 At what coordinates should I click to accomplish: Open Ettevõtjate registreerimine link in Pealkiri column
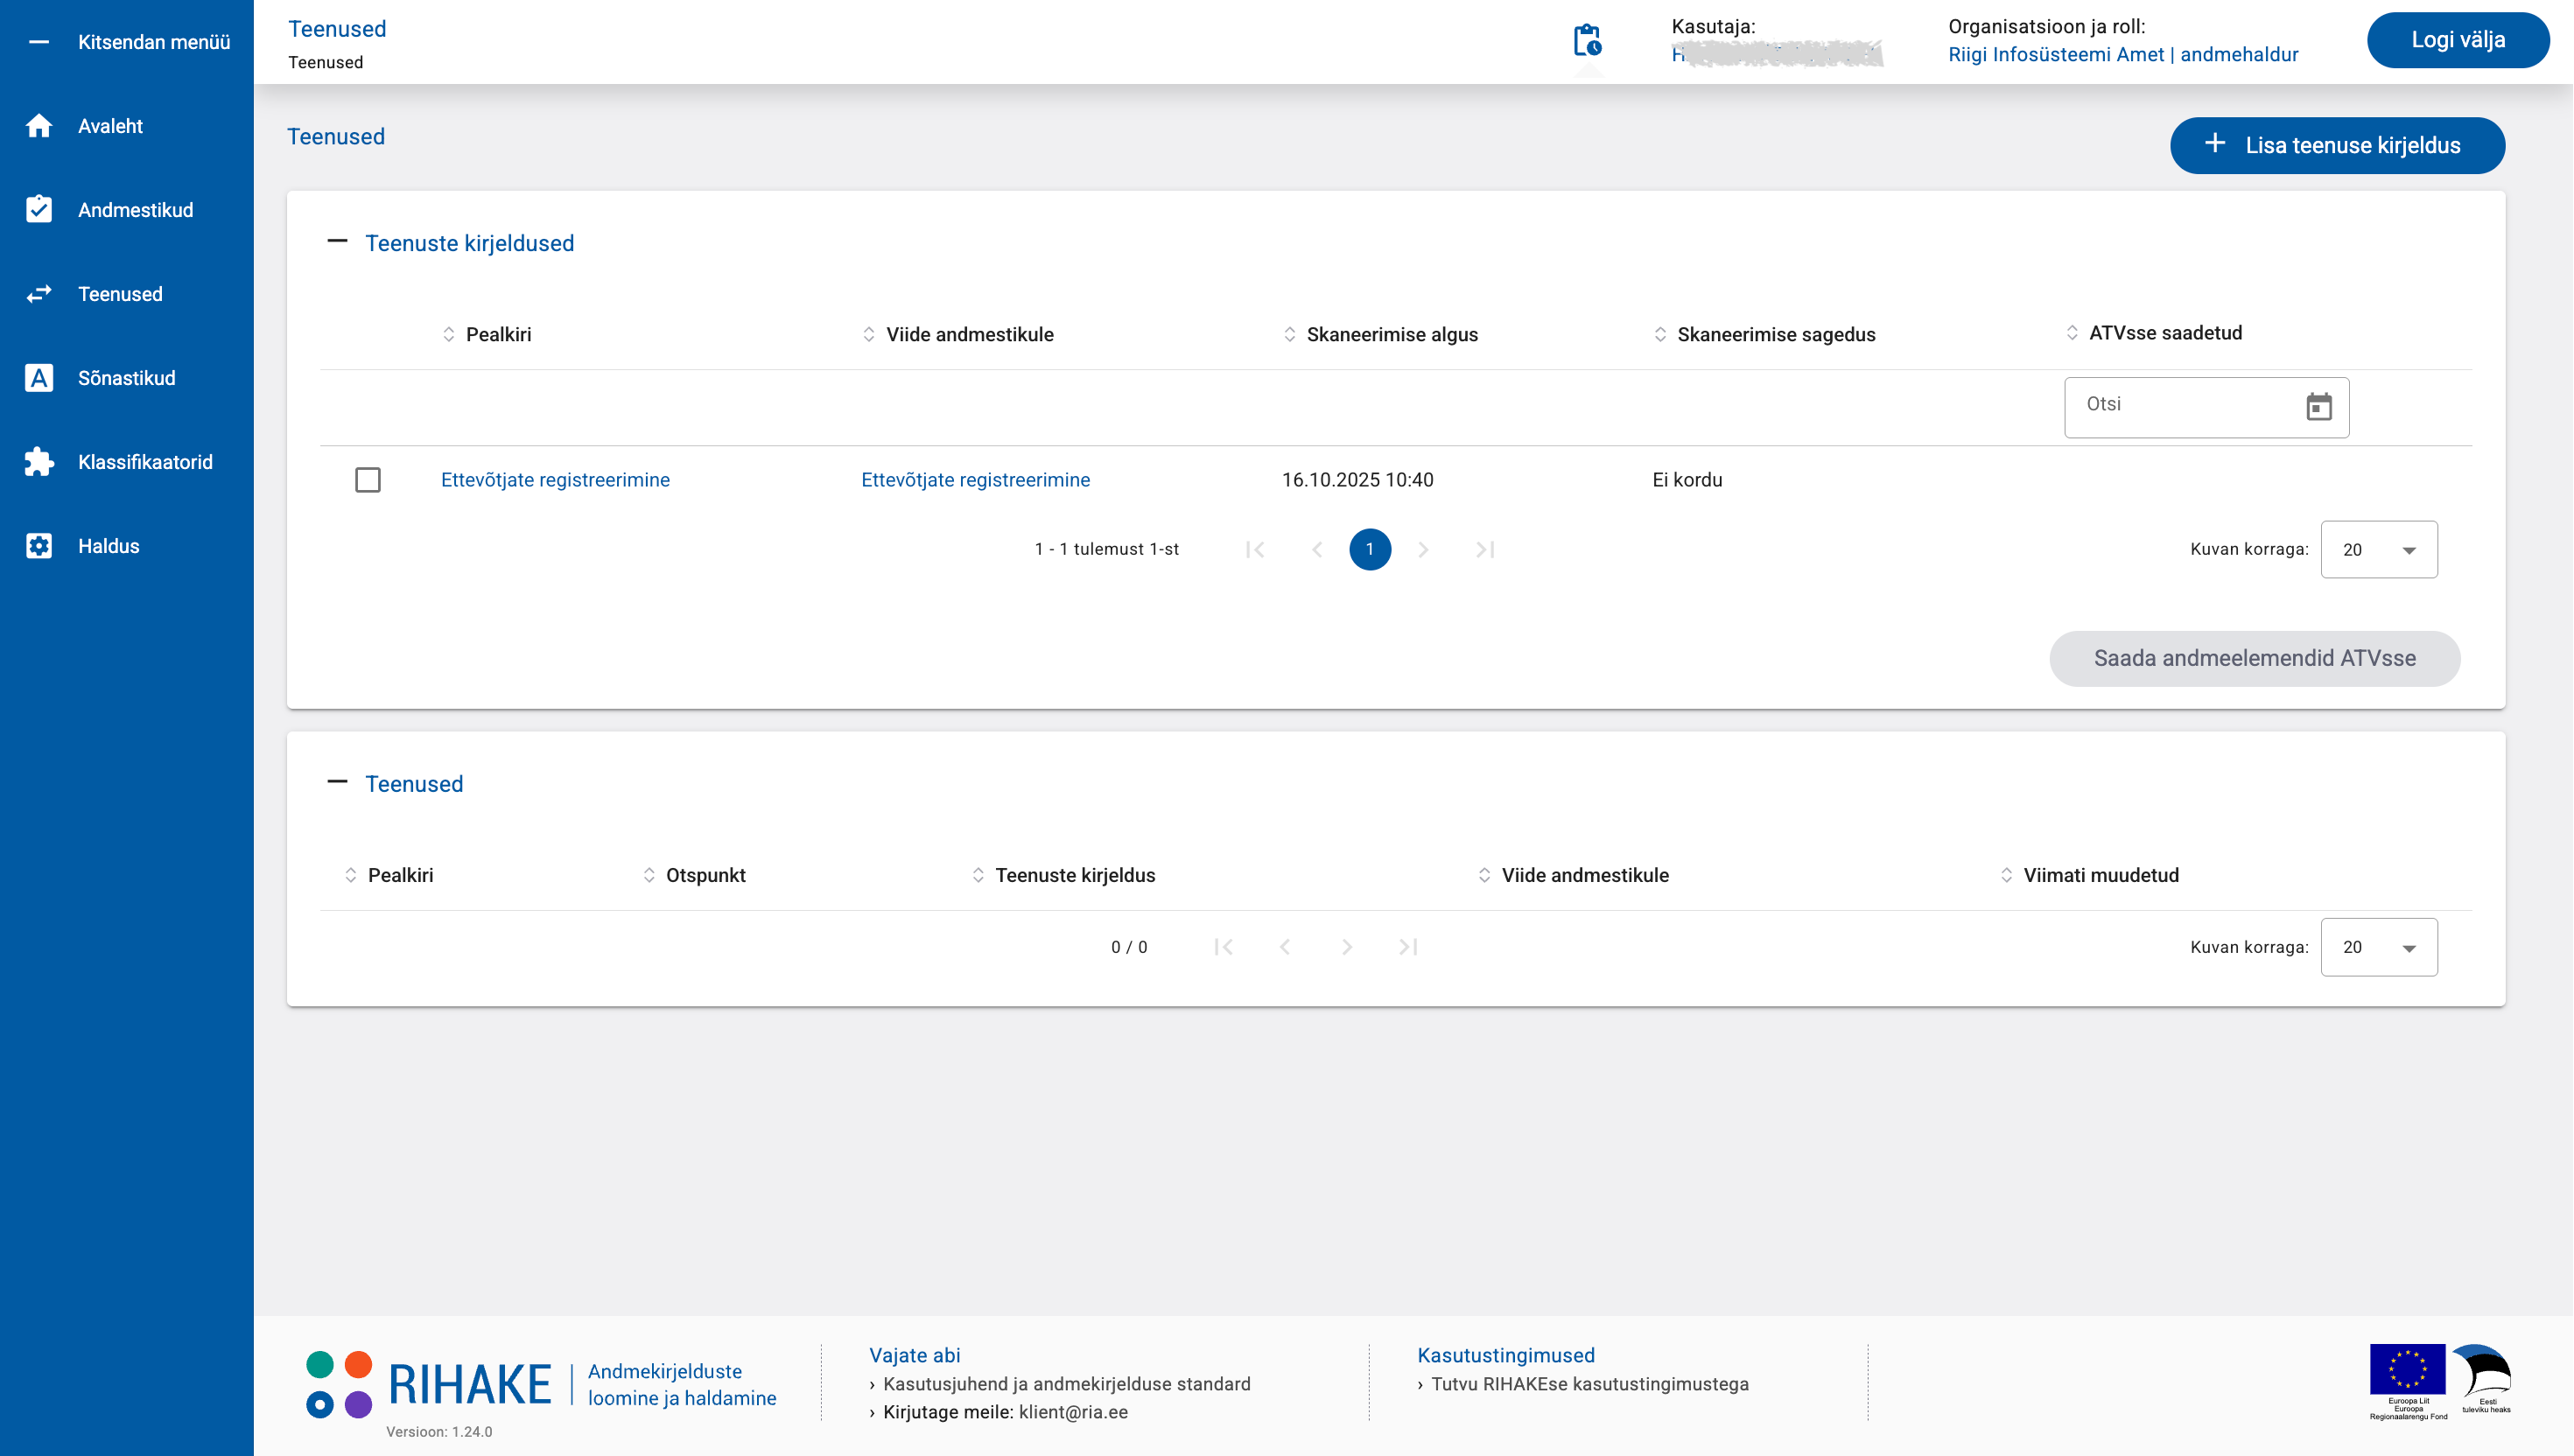coord(555,480)
